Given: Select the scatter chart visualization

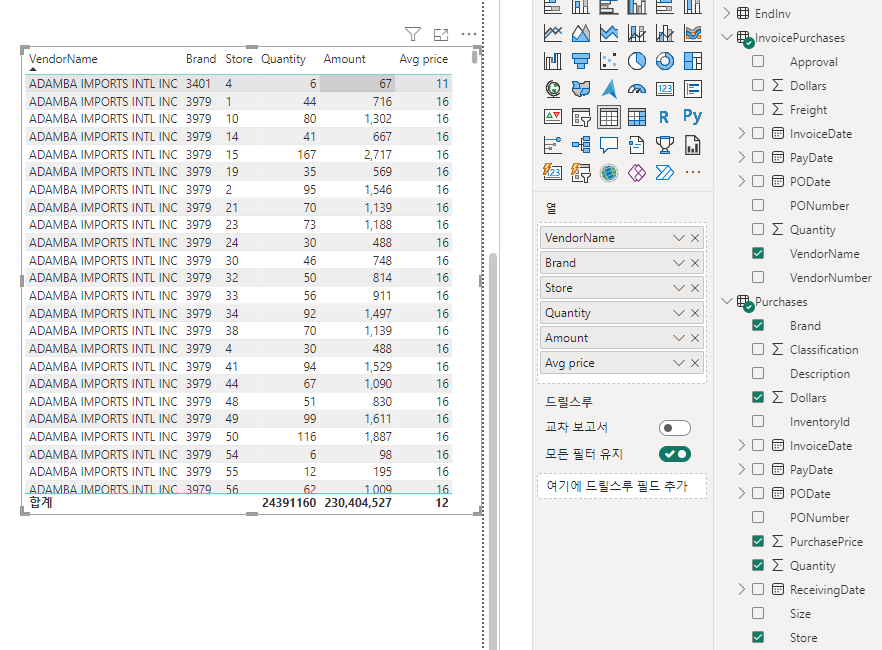Looking at the screenshot, I should pyautogui.click(x=609, y=60).
